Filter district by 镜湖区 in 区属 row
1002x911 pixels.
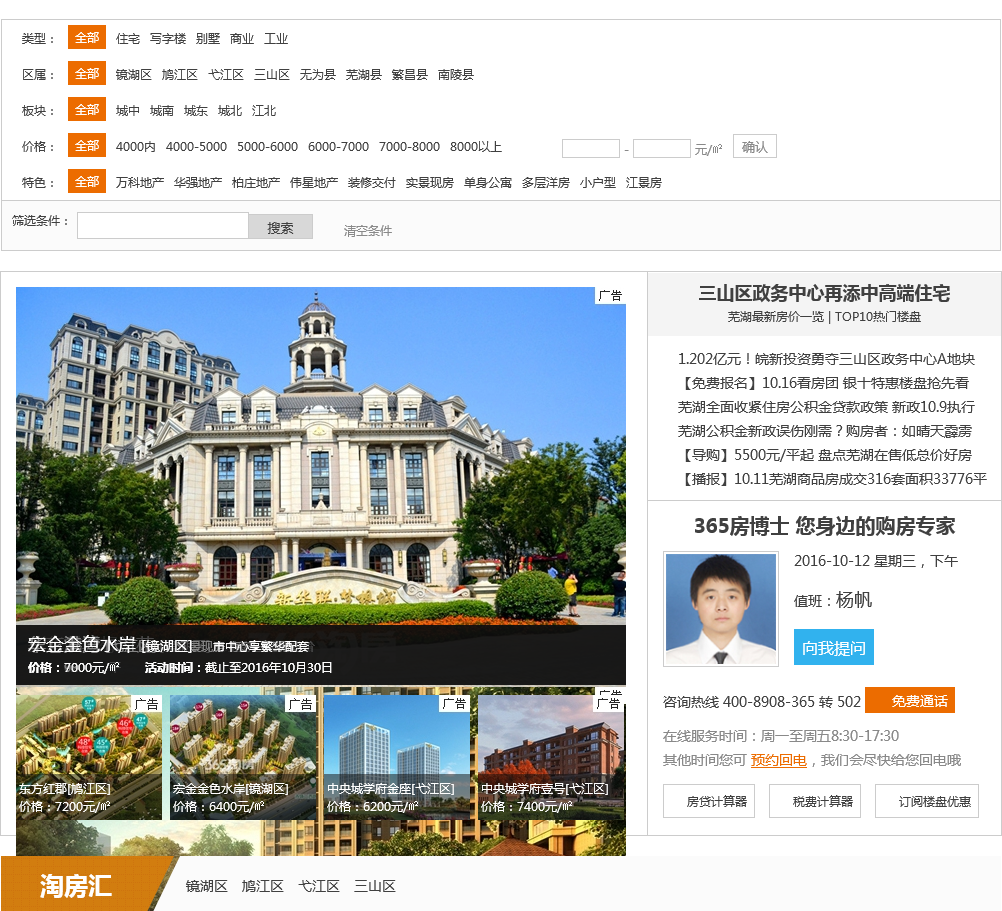(134, 75)
